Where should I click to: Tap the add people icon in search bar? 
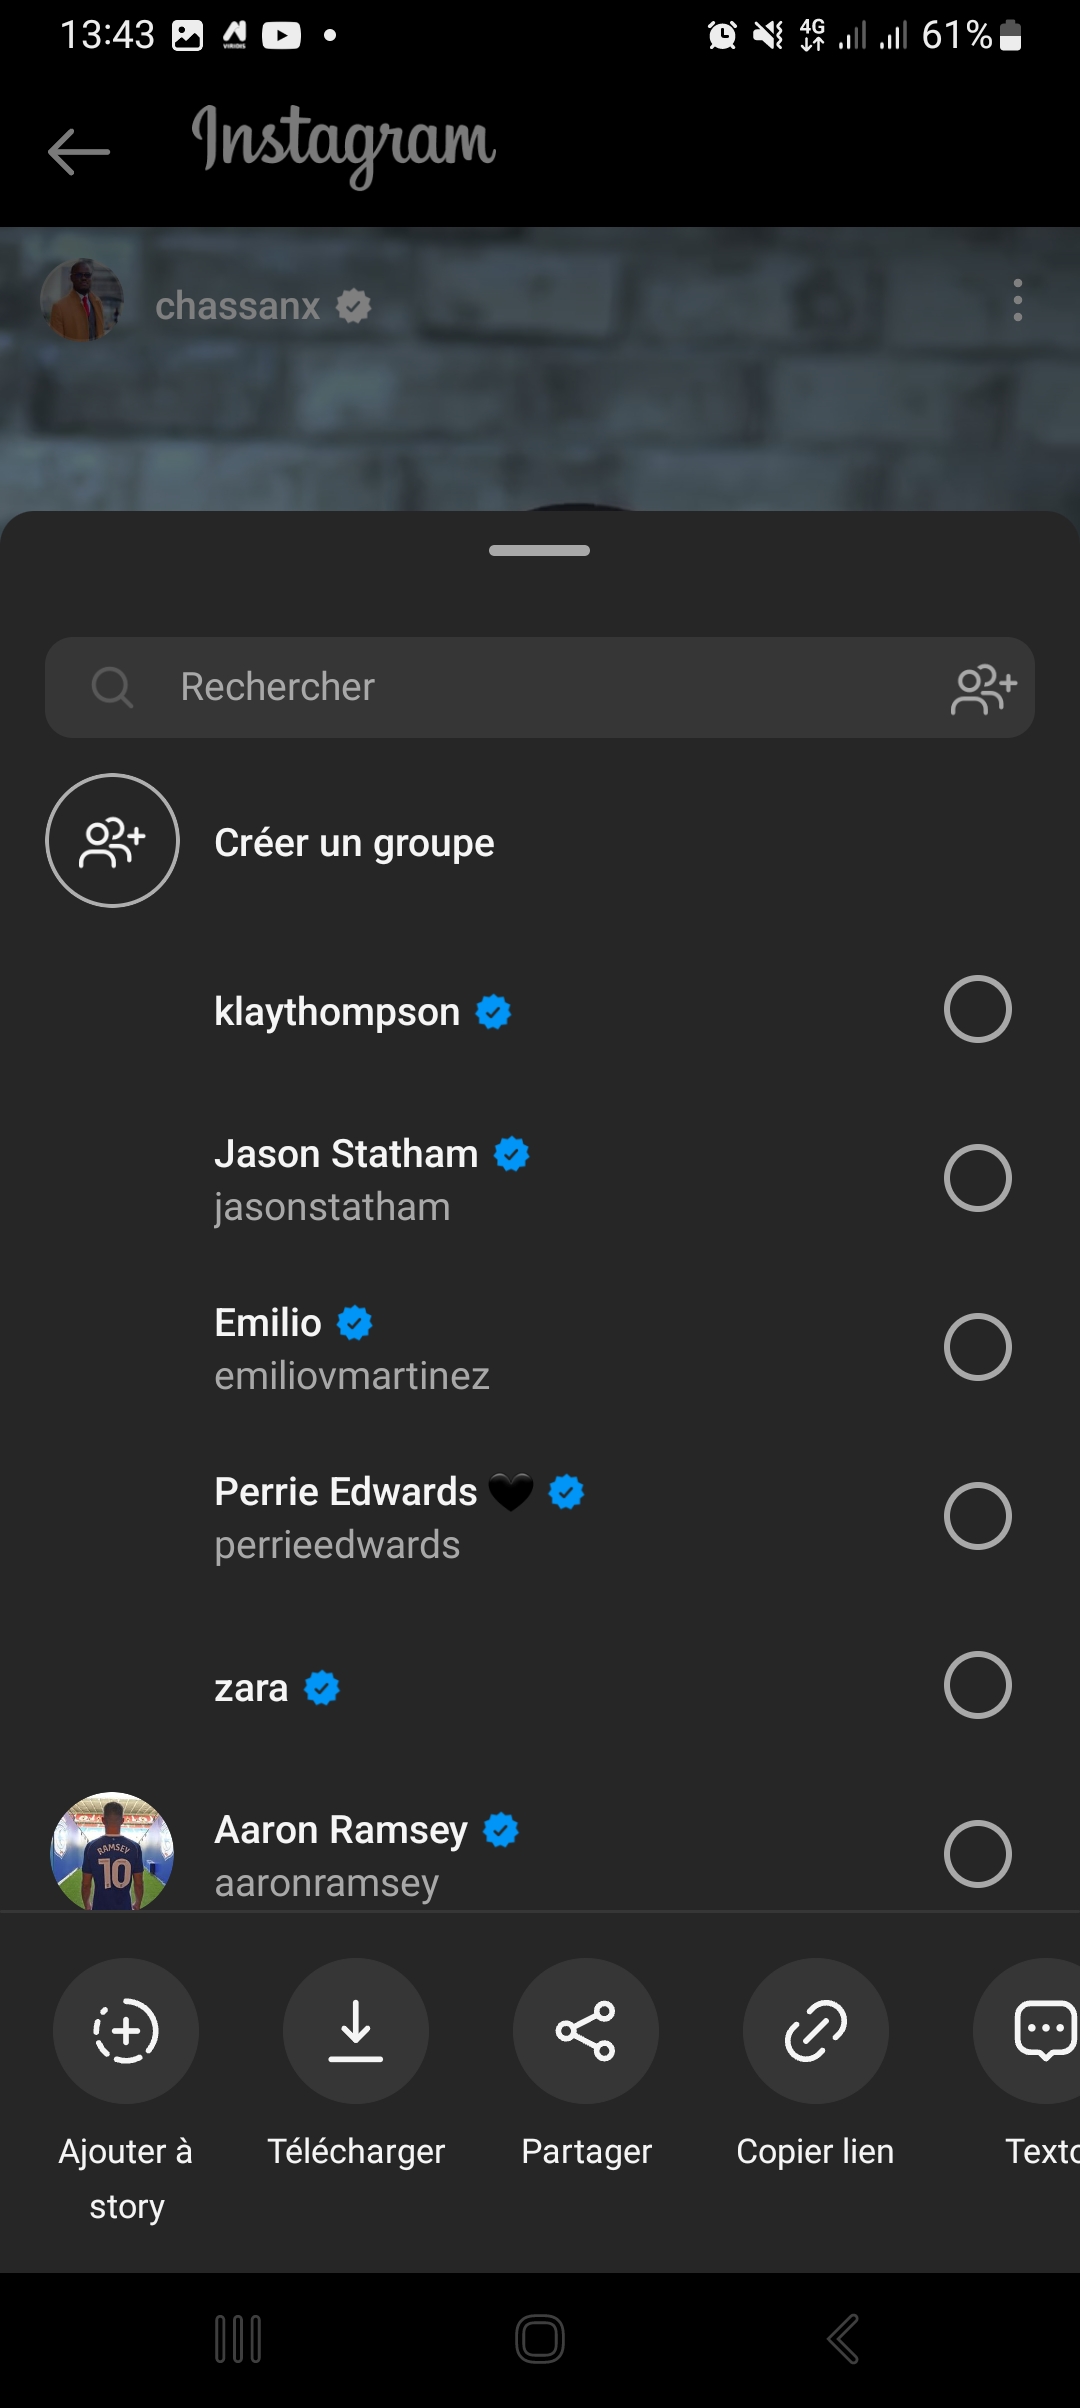point(984,689)
